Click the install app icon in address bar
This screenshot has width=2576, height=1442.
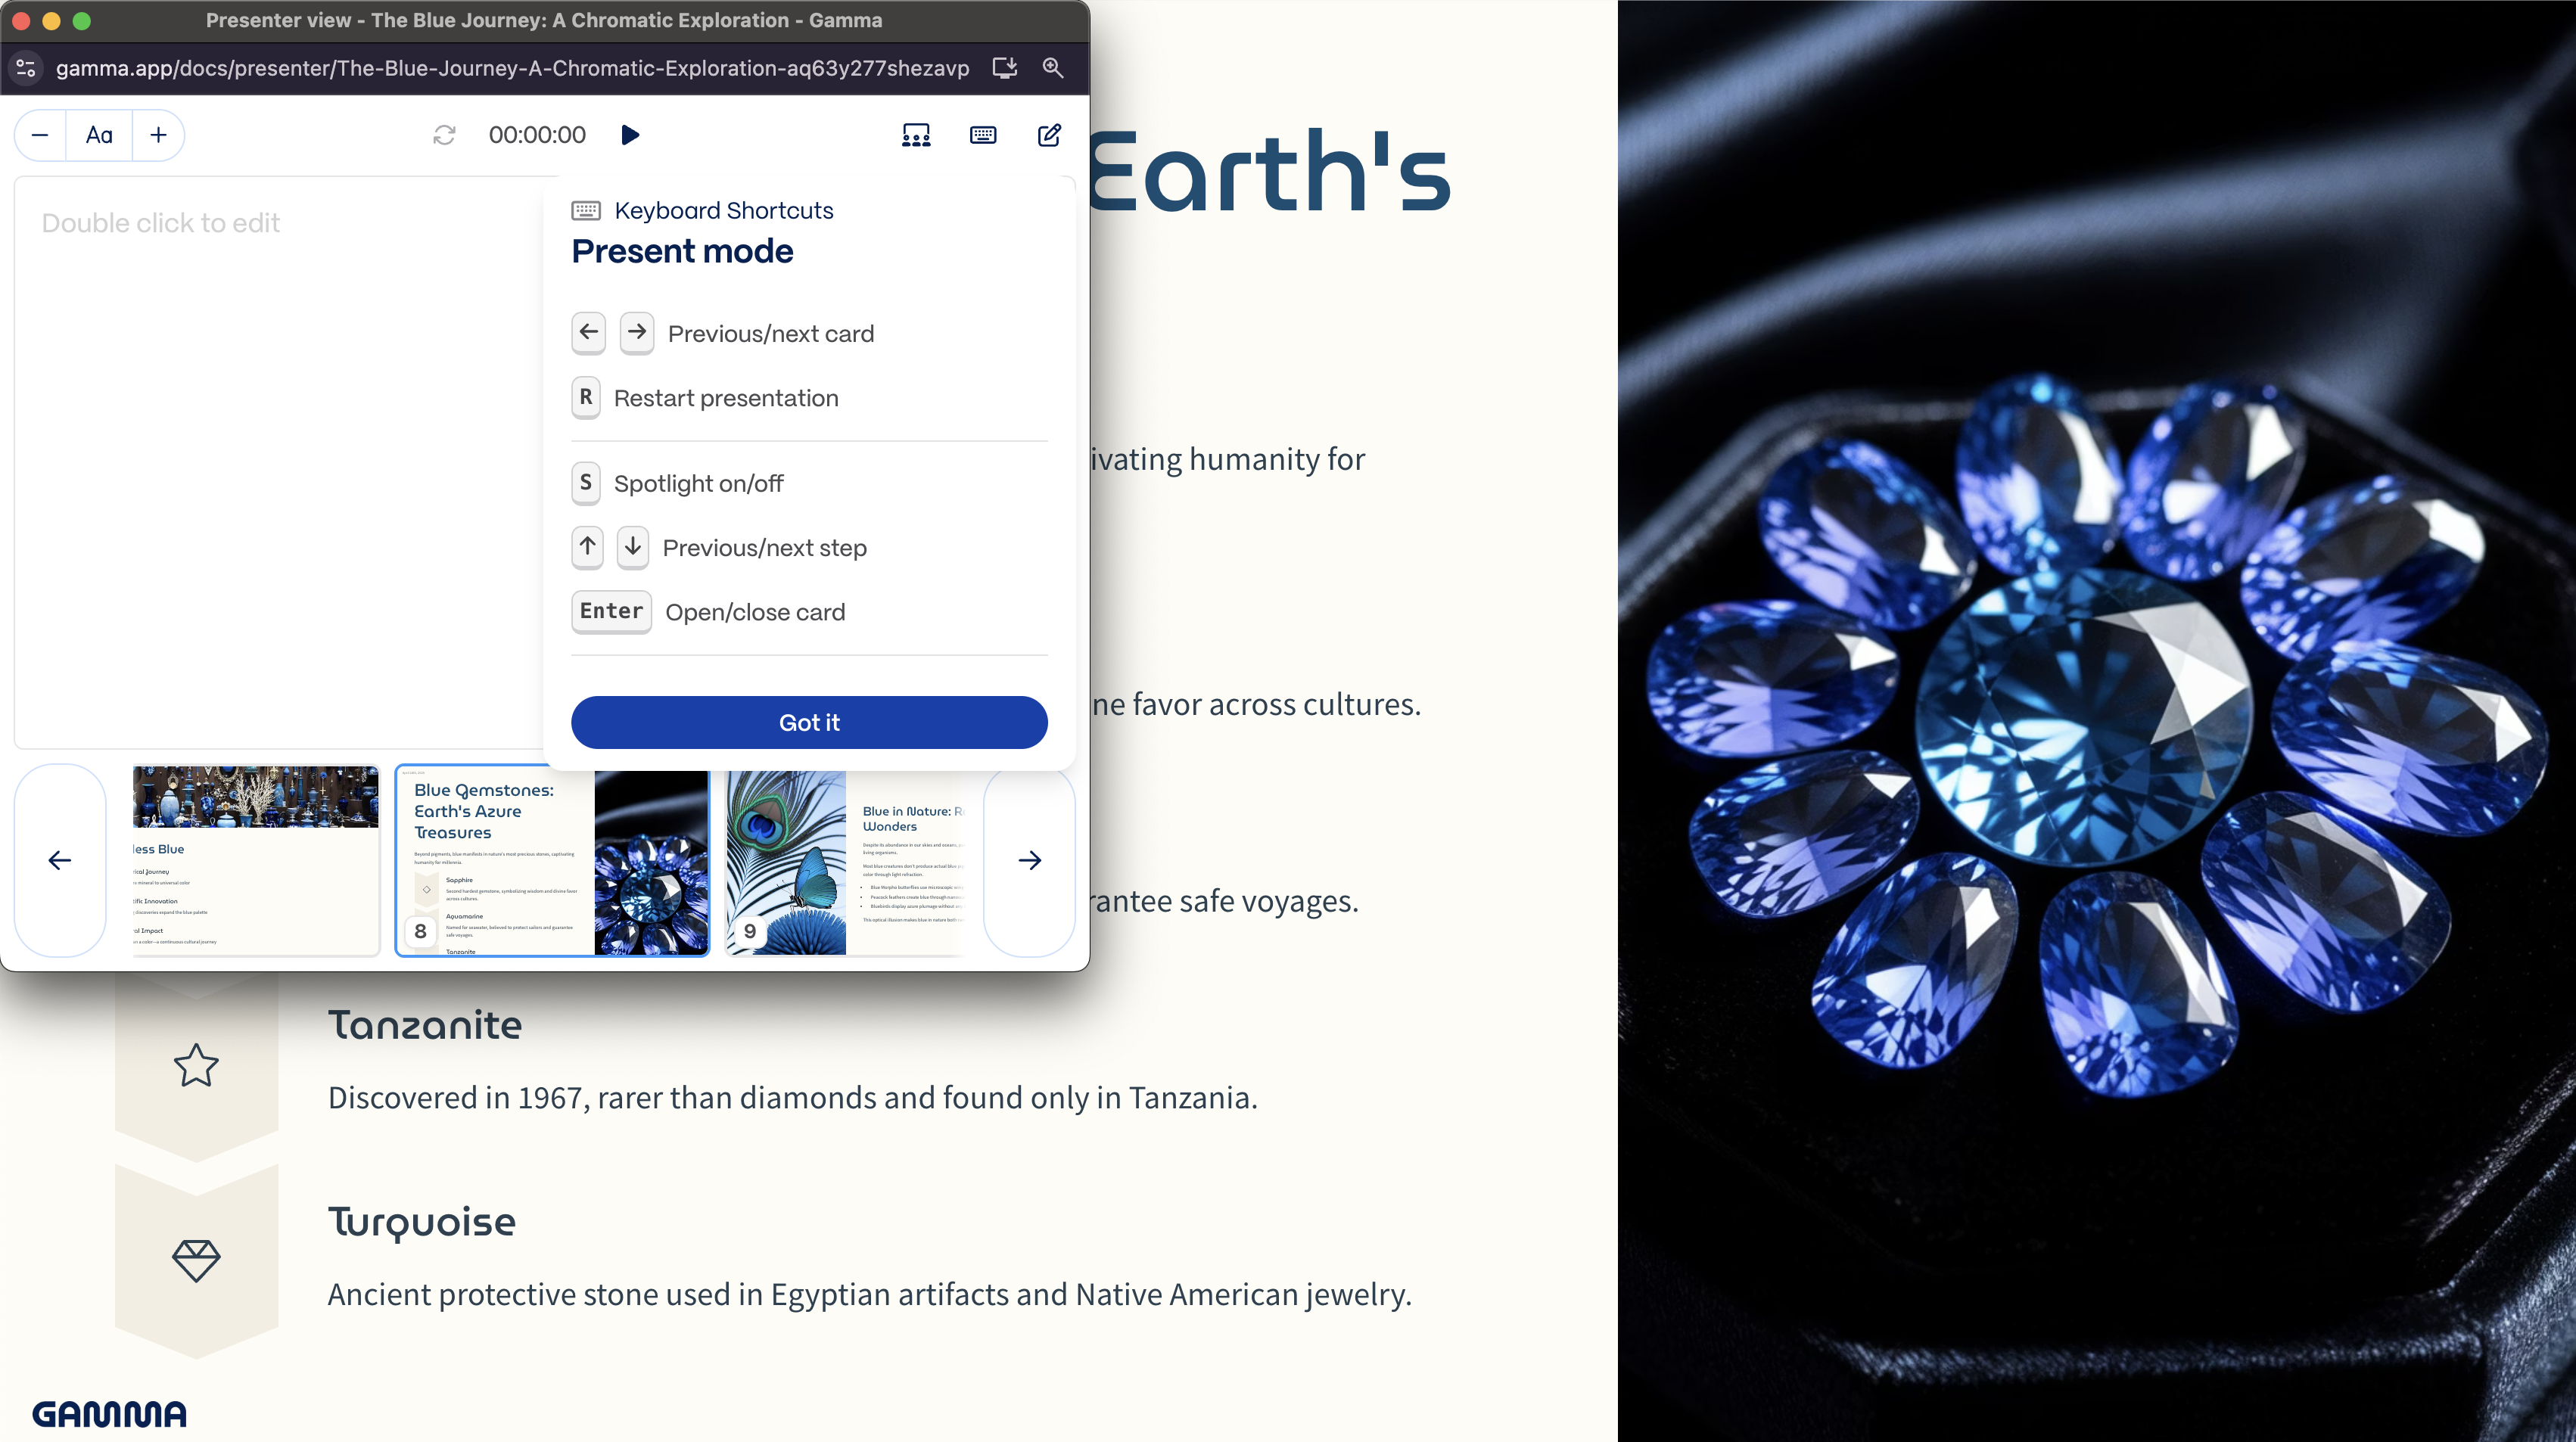click(1005, 68)
